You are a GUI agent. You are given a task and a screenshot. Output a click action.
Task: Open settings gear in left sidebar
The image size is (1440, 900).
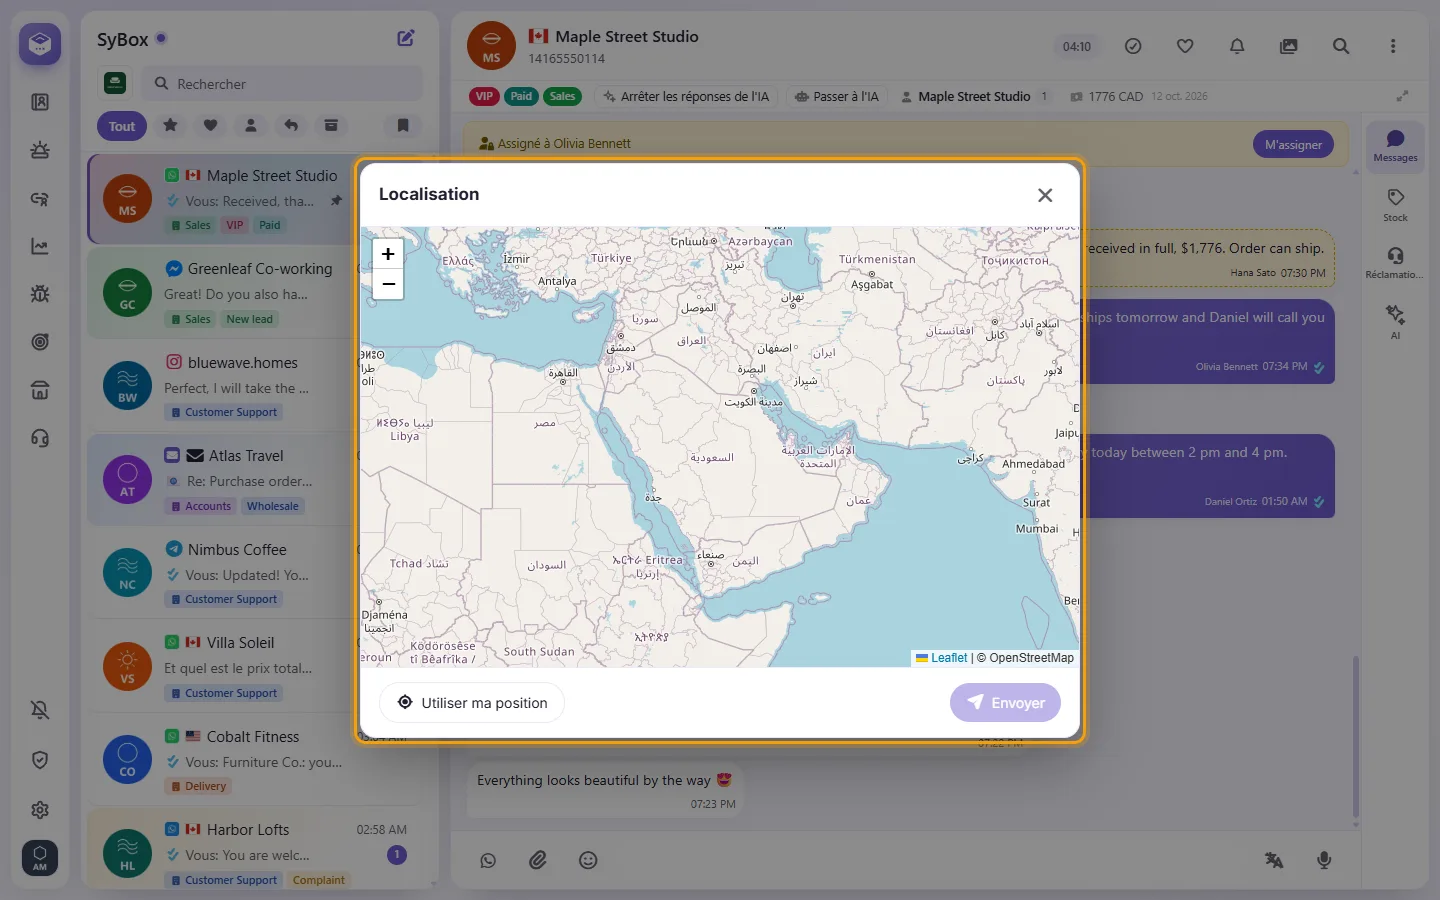pos(40,810)
